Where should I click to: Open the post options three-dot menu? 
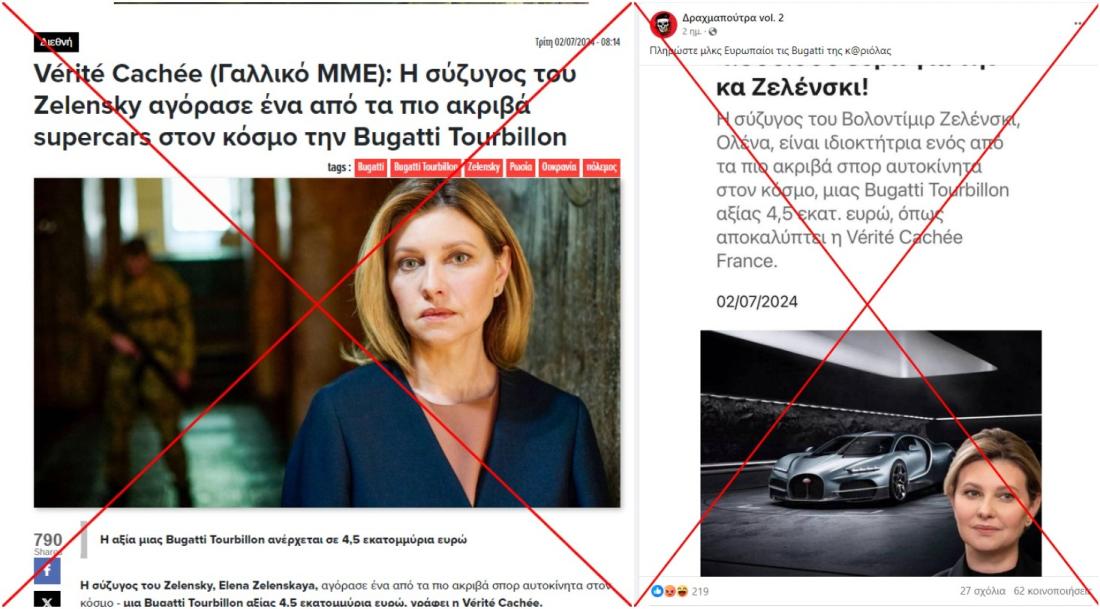[1080, 24]
